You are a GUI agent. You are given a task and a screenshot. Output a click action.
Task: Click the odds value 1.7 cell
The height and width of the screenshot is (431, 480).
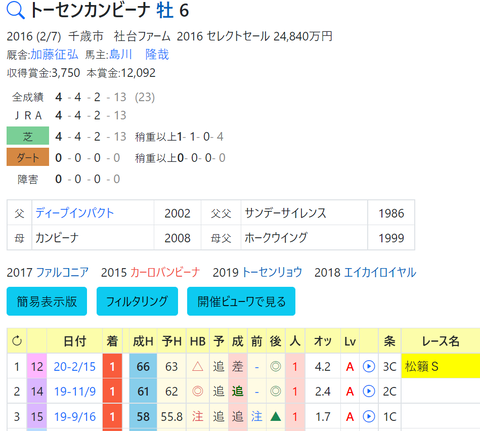click(323, 416)
